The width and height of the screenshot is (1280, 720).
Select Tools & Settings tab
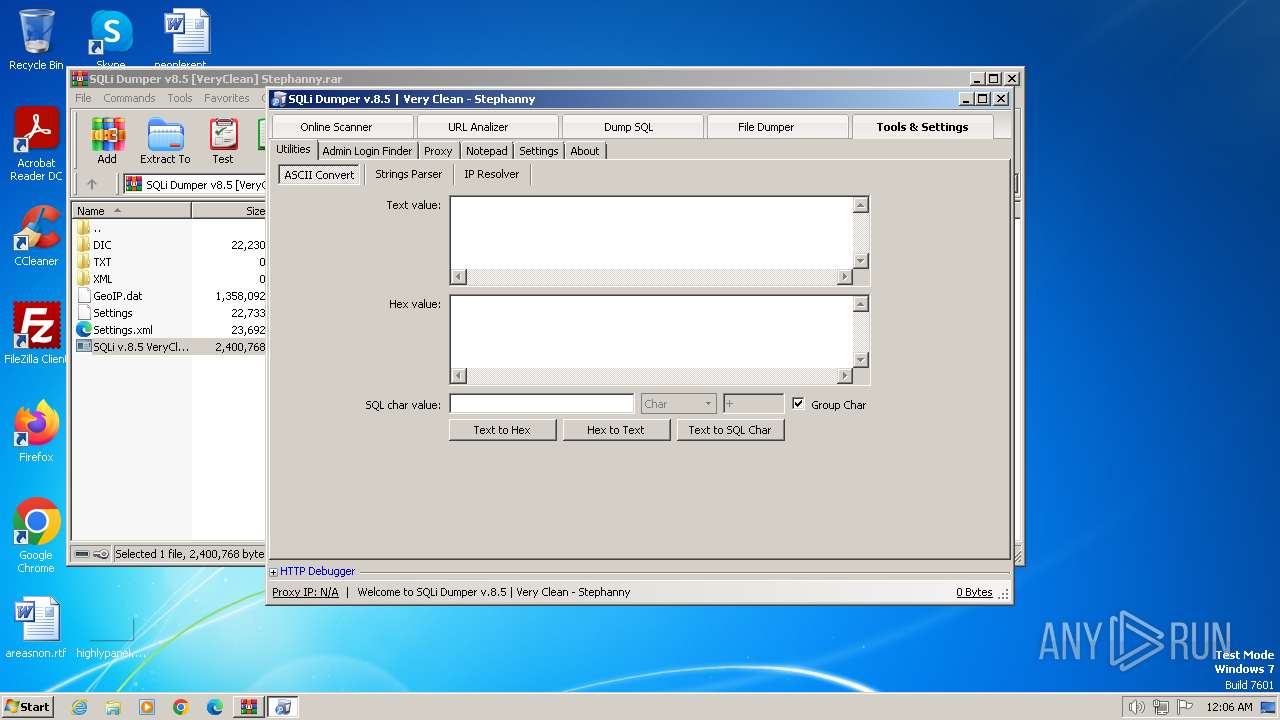(923, 127)
